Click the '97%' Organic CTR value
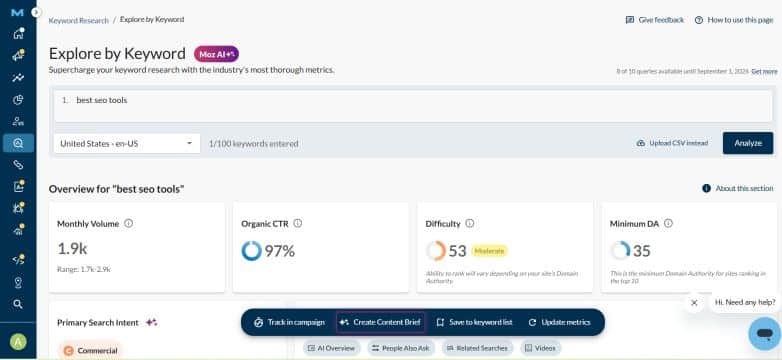 [x=280, y=251]
